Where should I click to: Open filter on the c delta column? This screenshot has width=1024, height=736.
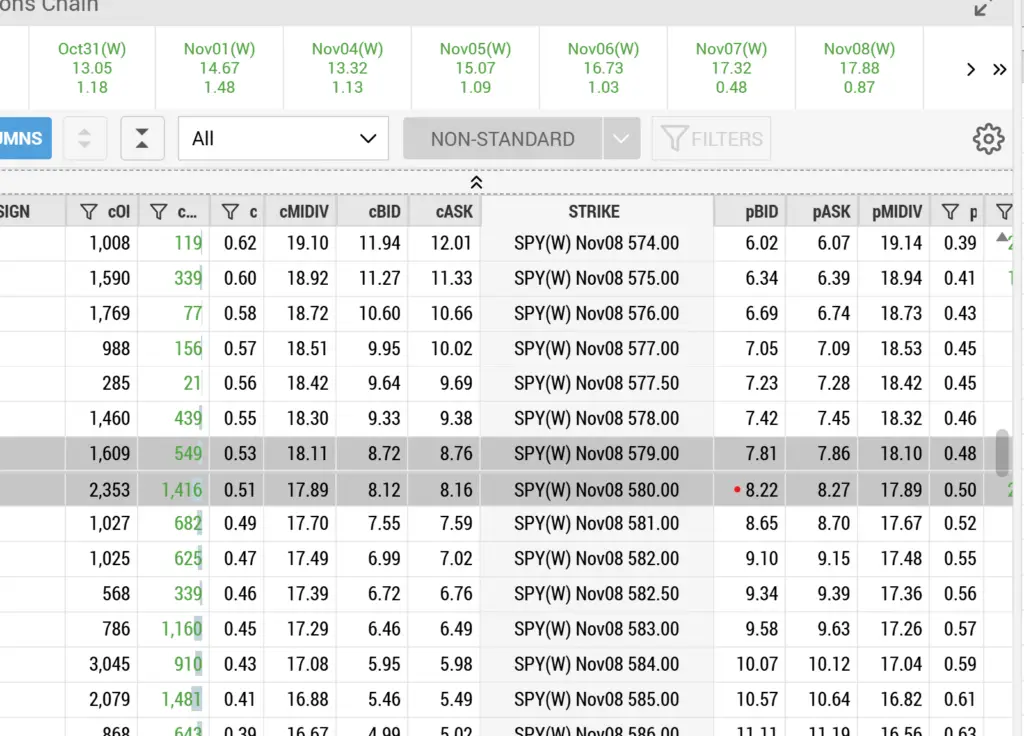tap(230, 212)
